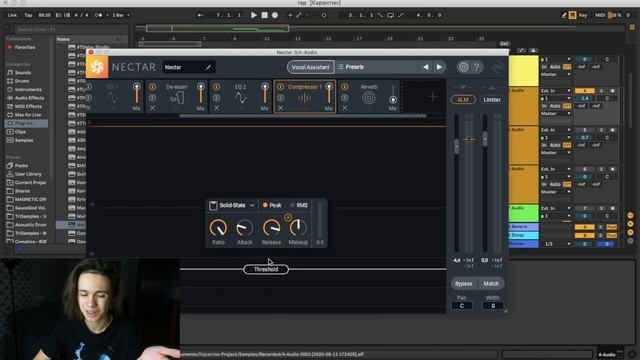Screen dimensions: 640x360
Task: Click the Pan value field showing C
Action: point(462,306)
